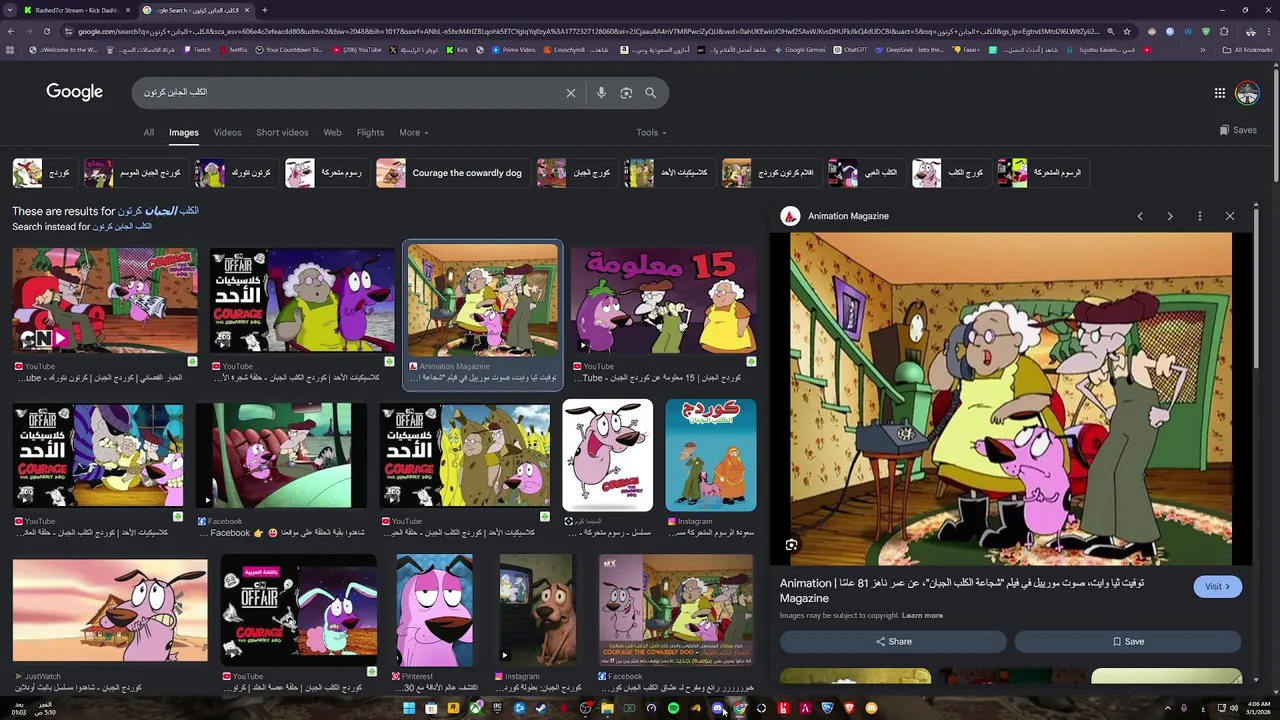Click the taskbar clock showing 4:06 AM
This screenshot has width=1280, height=720.
tap(1258, 709)
